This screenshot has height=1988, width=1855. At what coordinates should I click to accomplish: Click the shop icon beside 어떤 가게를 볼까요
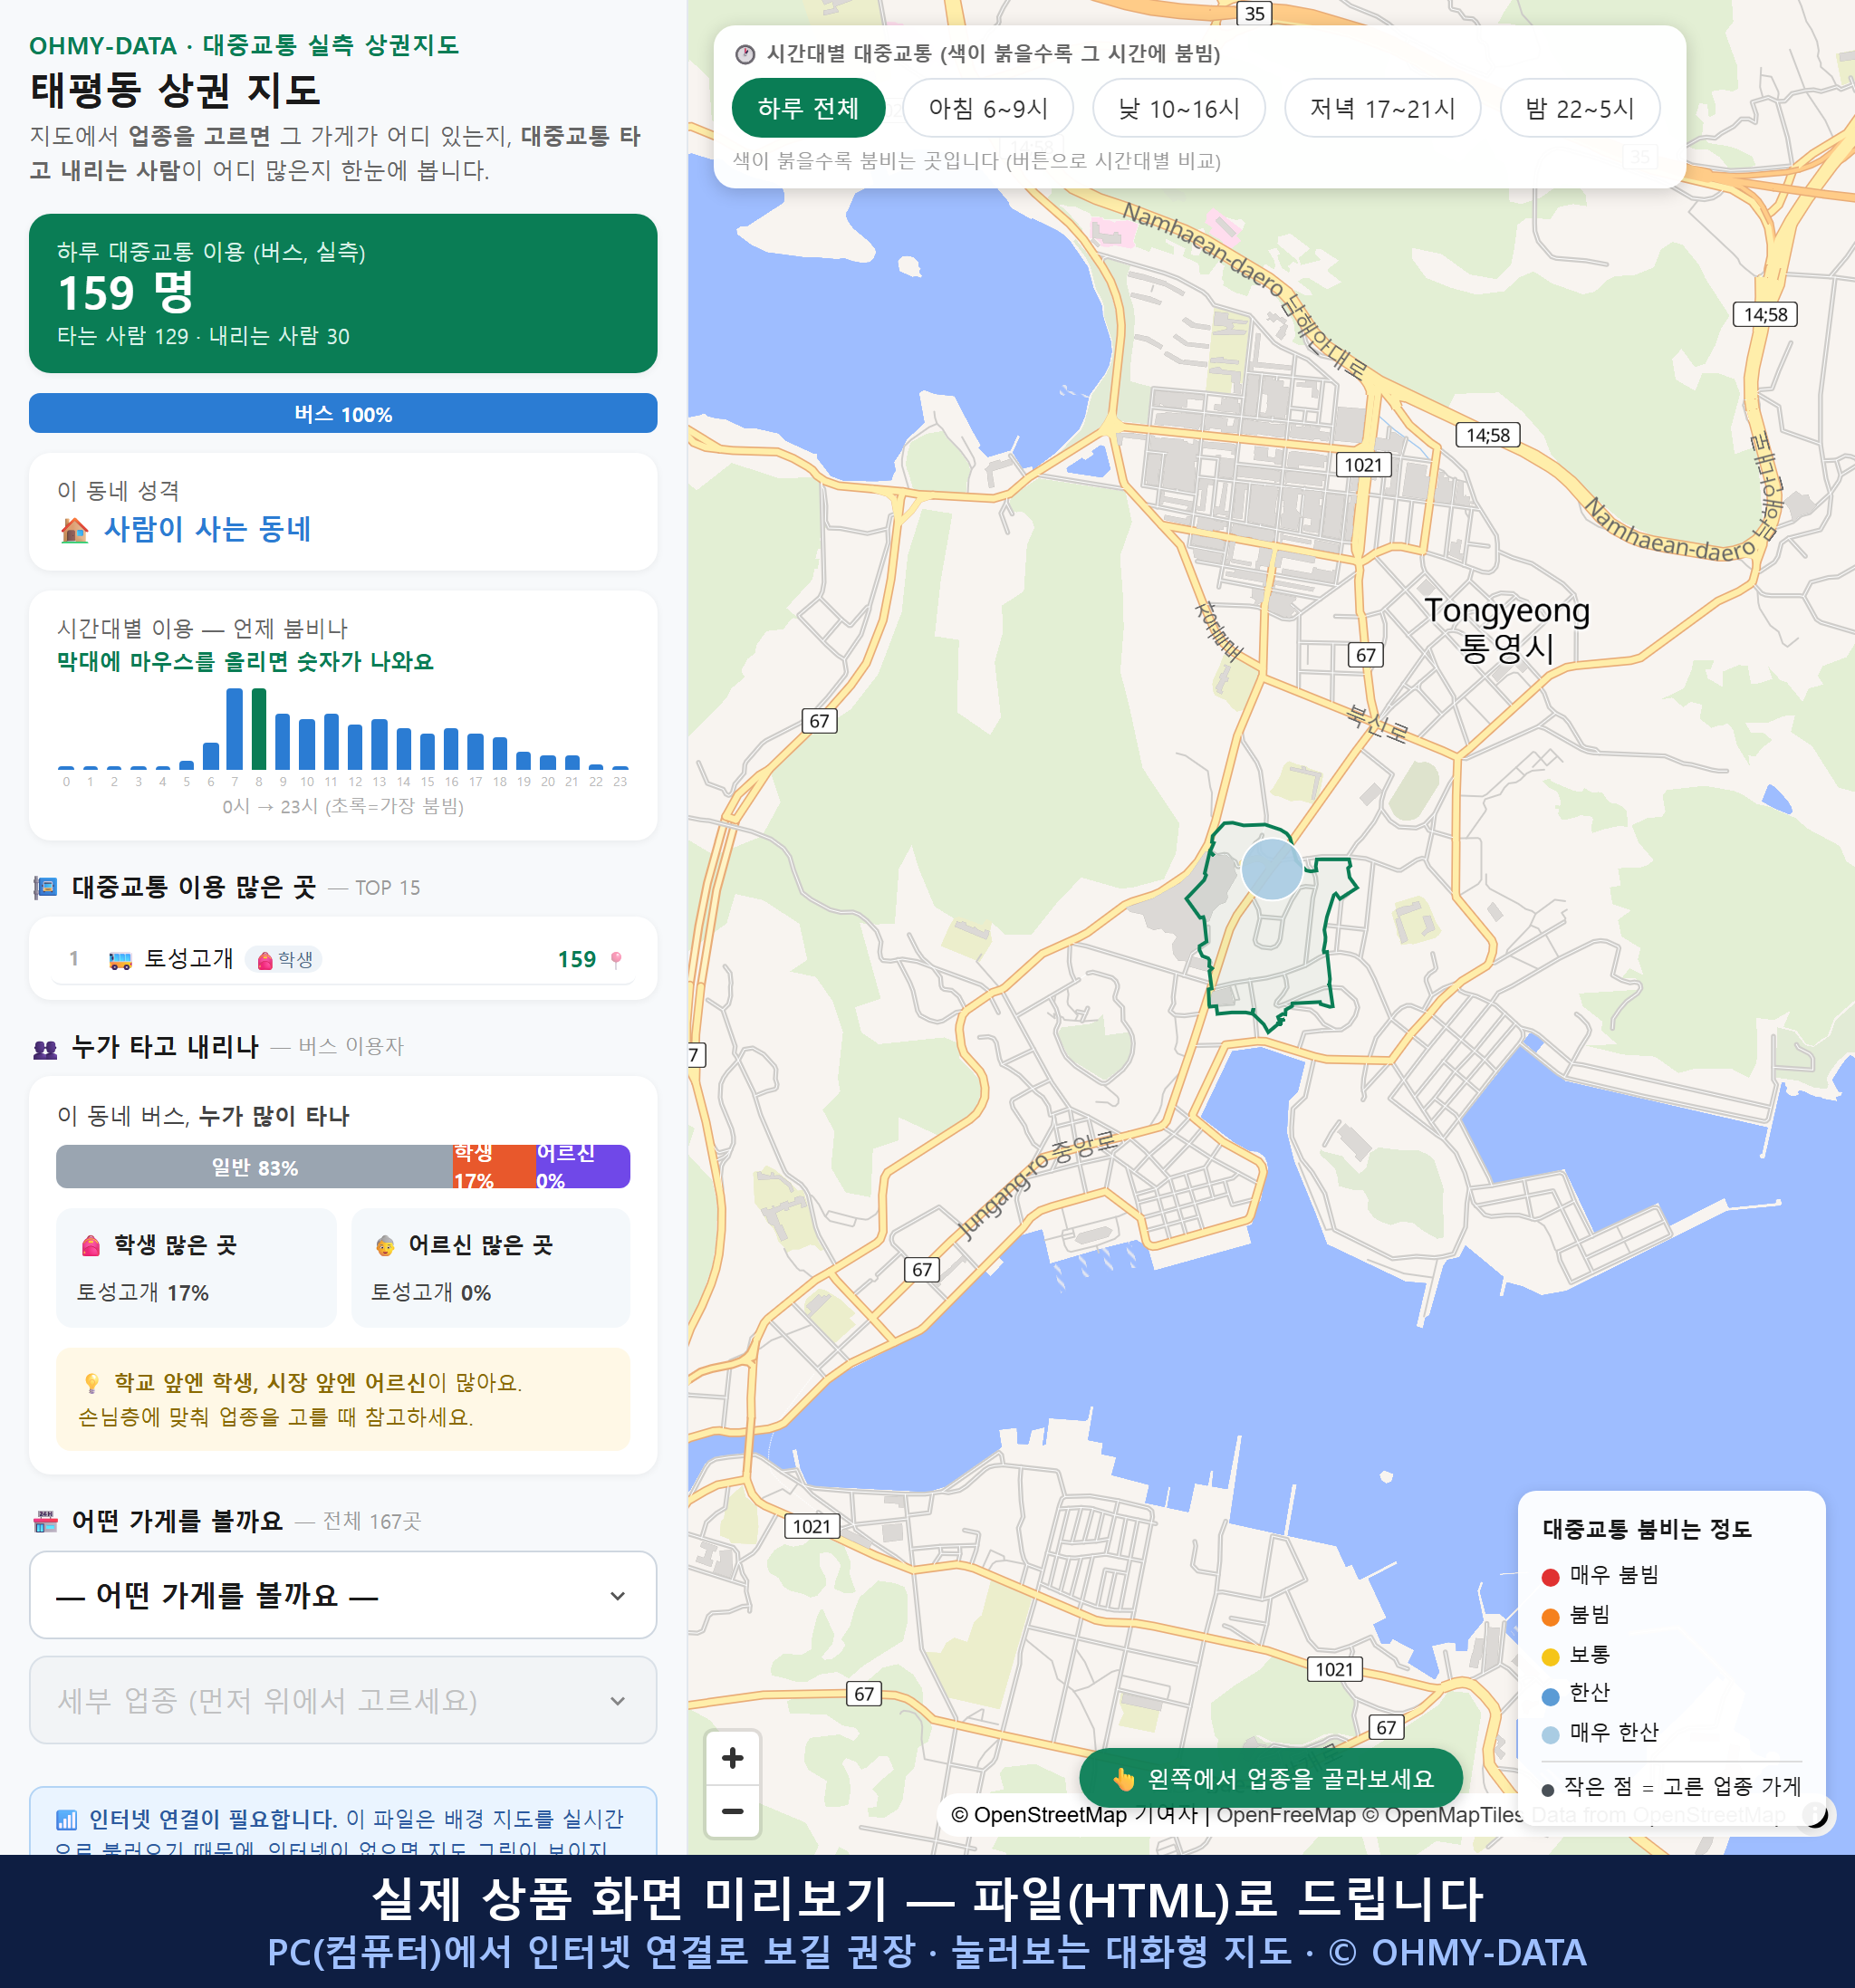point(45,1522)
